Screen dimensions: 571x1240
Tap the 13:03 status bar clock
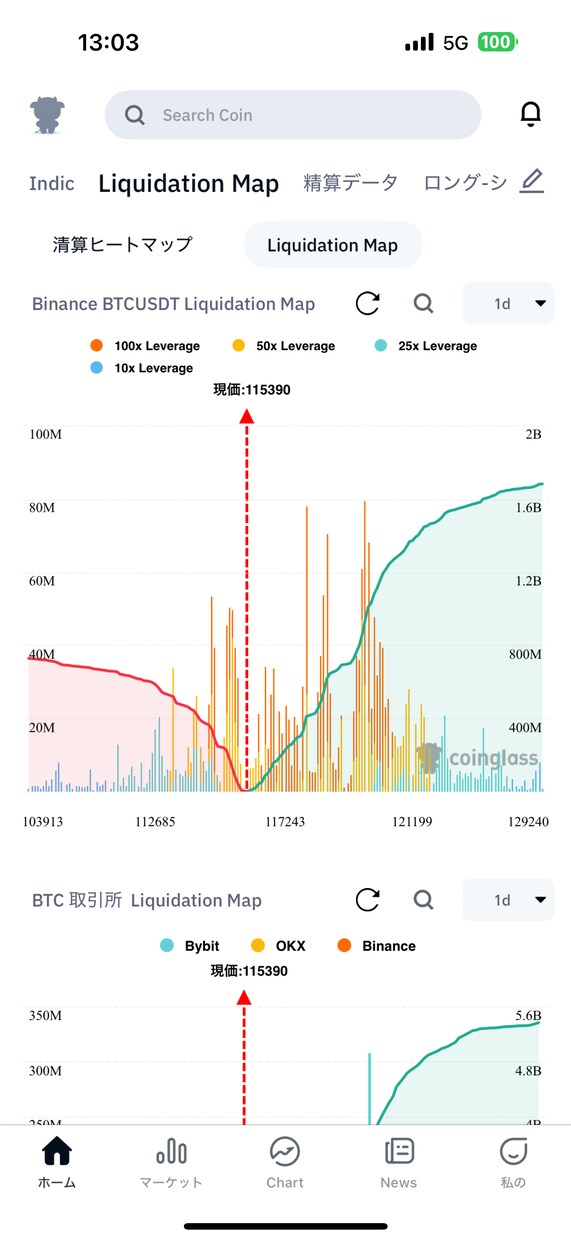108,43
